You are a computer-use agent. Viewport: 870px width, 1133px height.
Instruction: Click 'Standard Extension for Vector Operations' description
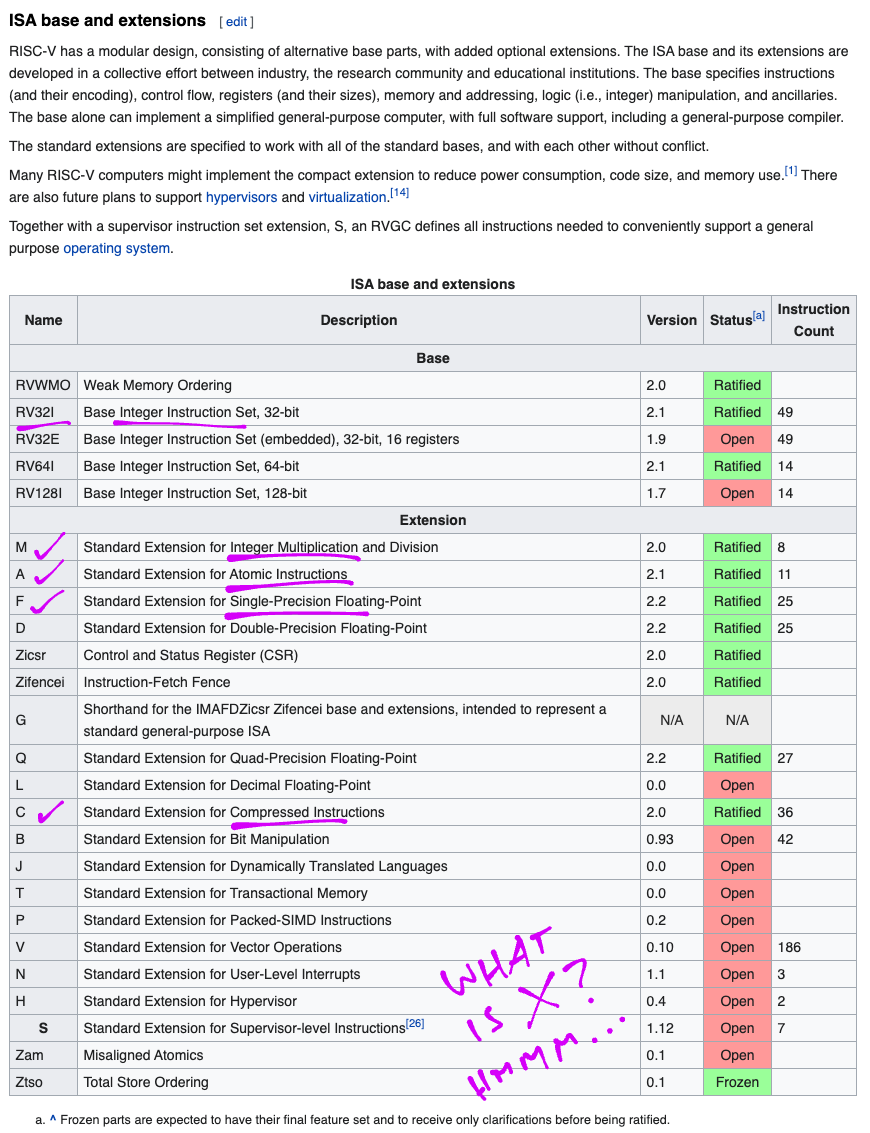coord(212,947)
